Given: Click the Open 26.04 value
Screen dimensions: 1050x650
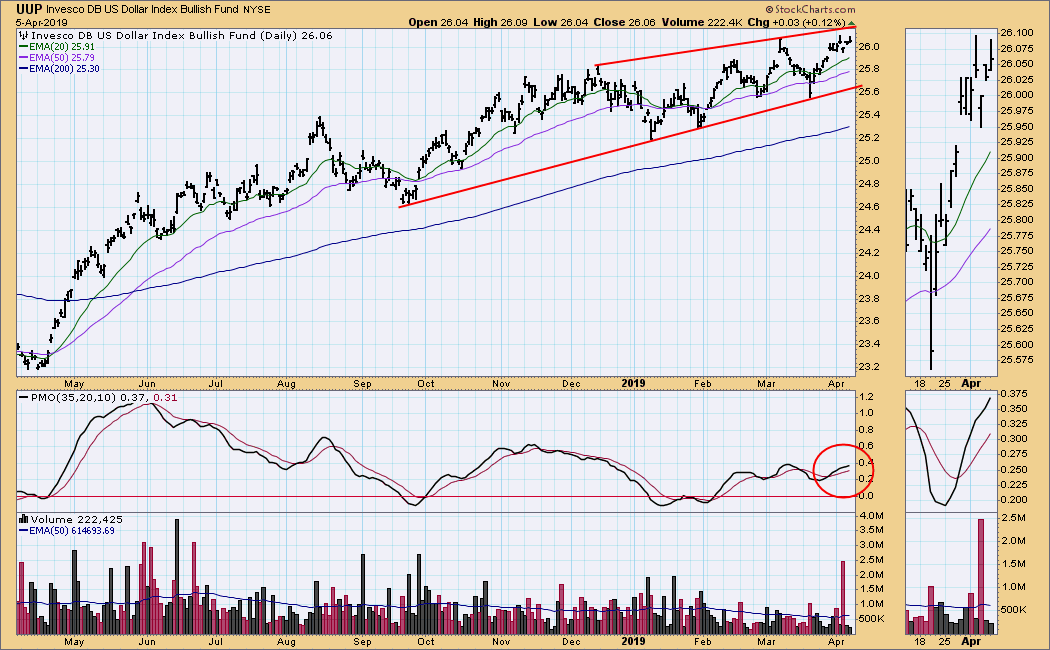Looking at the screenshot, I should (x=438, y=22).
